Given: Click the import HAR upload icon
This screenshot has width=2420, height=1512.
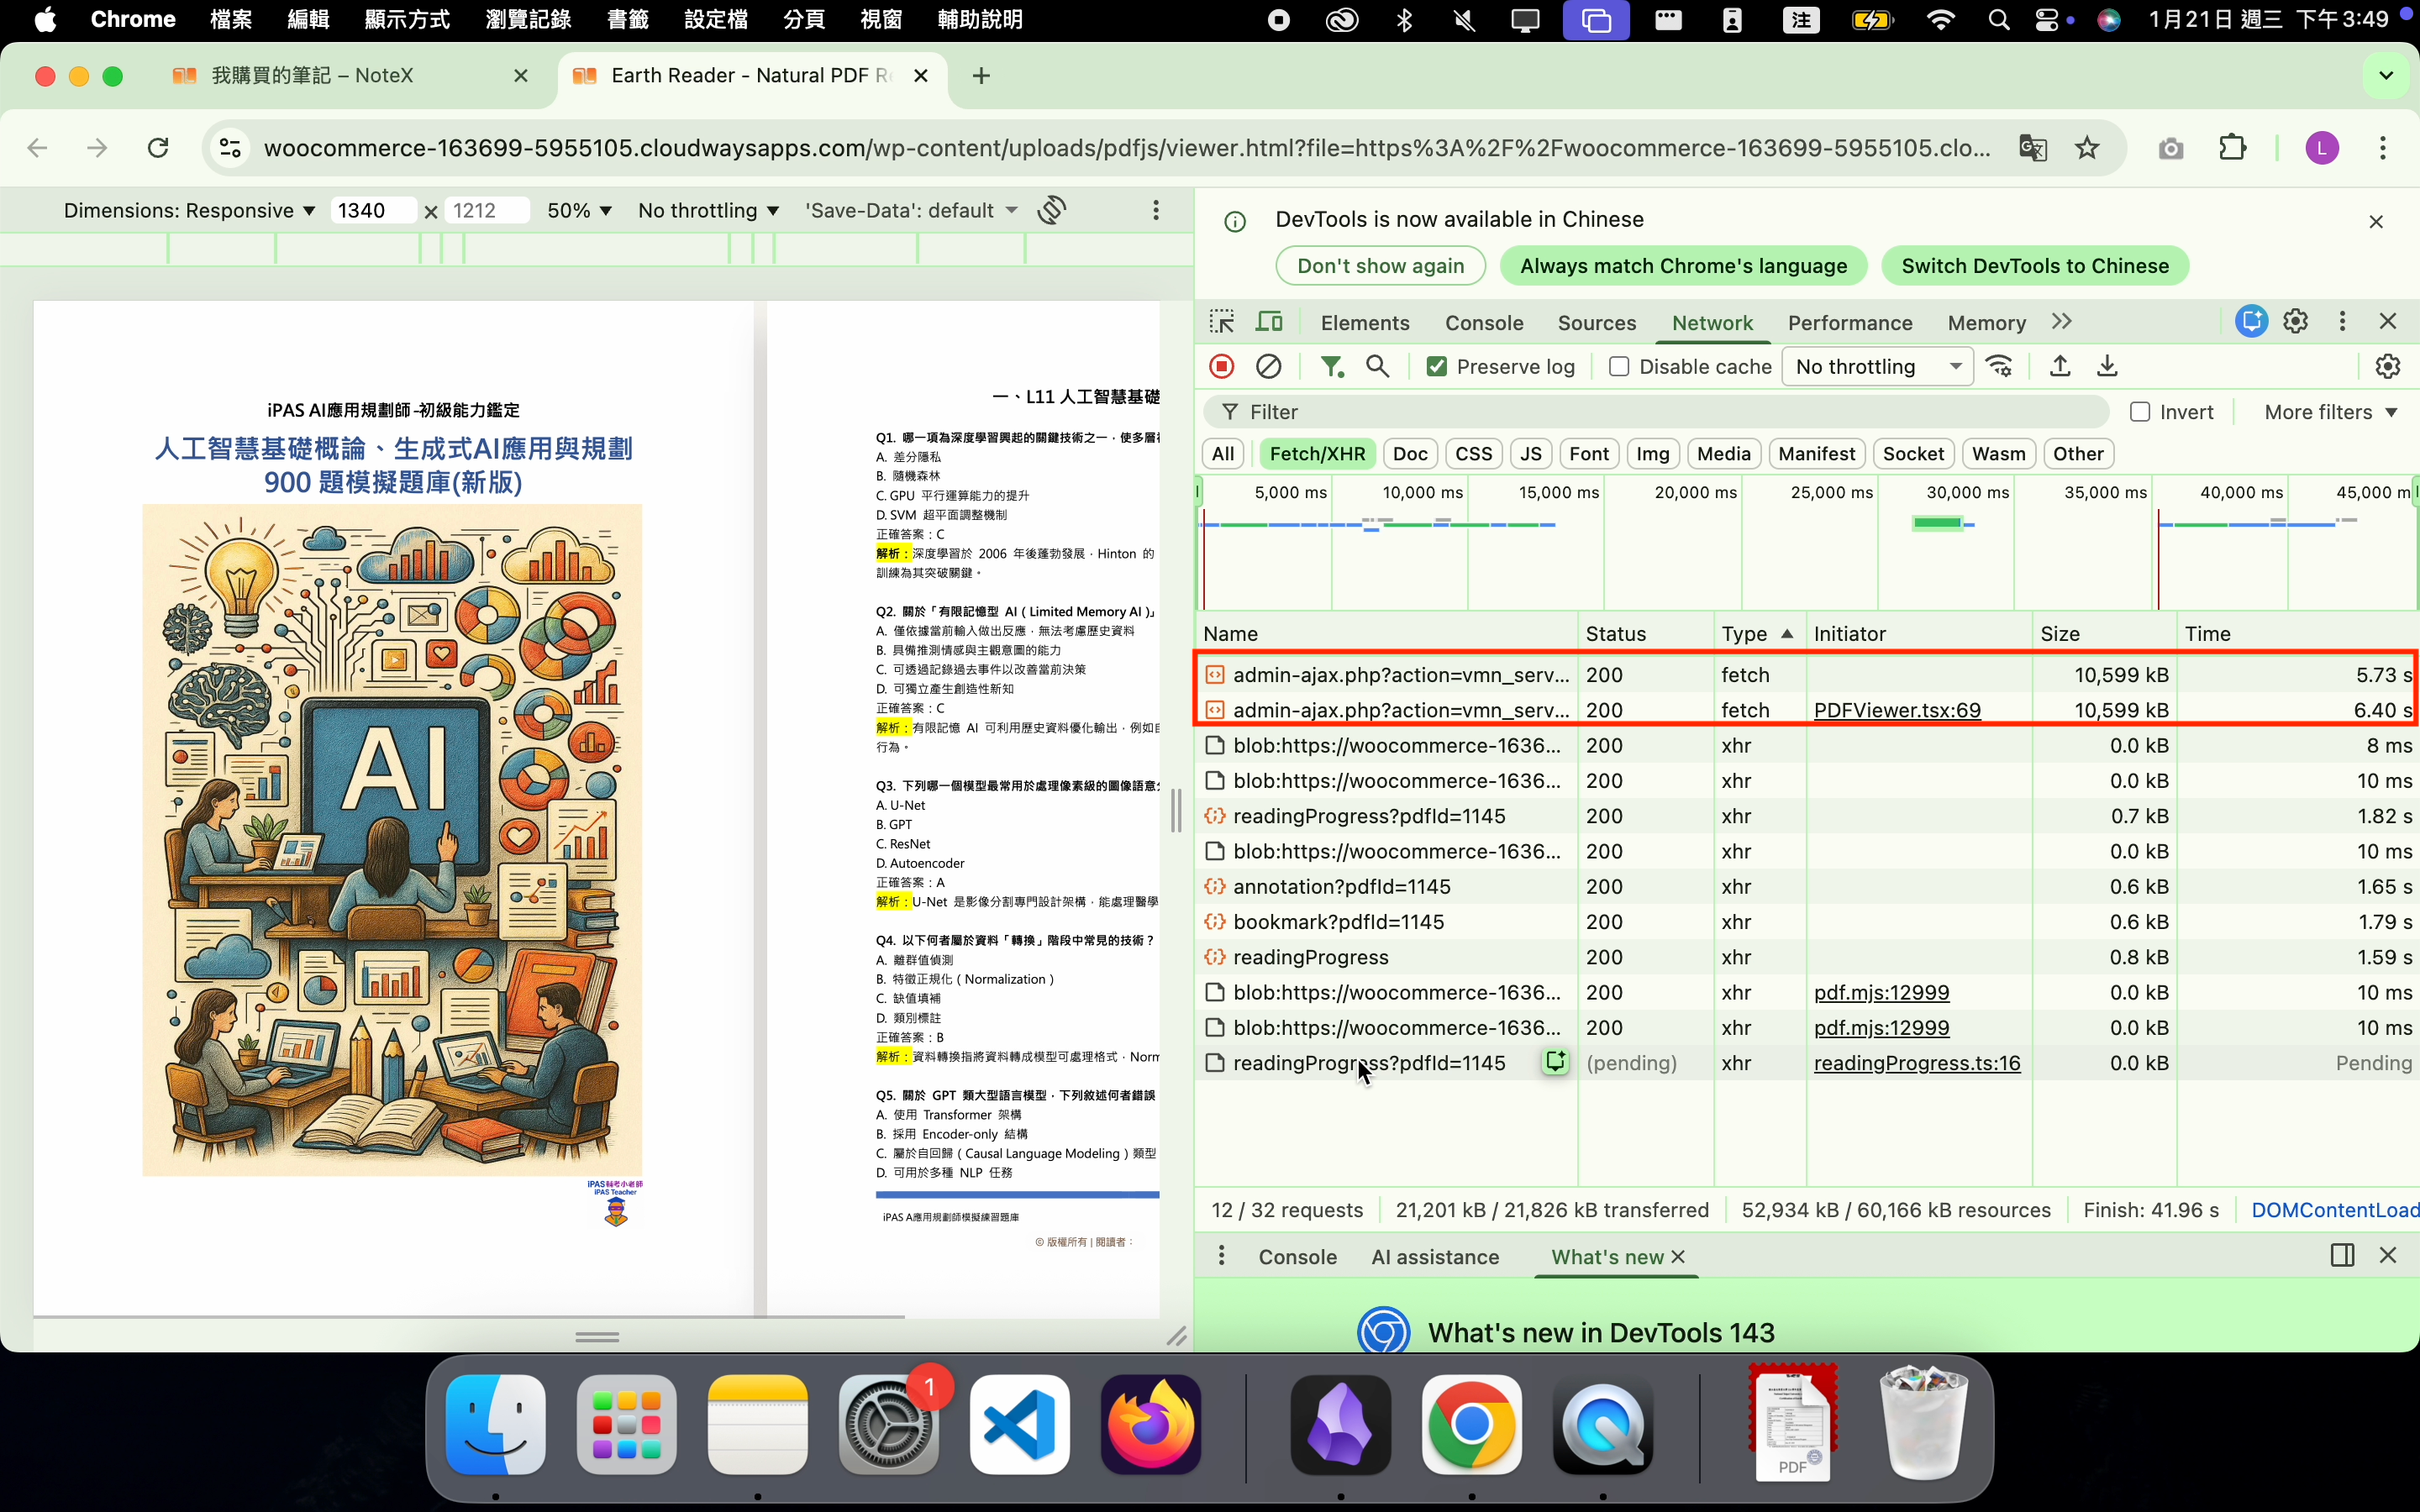Looking at the screenshot, I should coord(2060,366).
